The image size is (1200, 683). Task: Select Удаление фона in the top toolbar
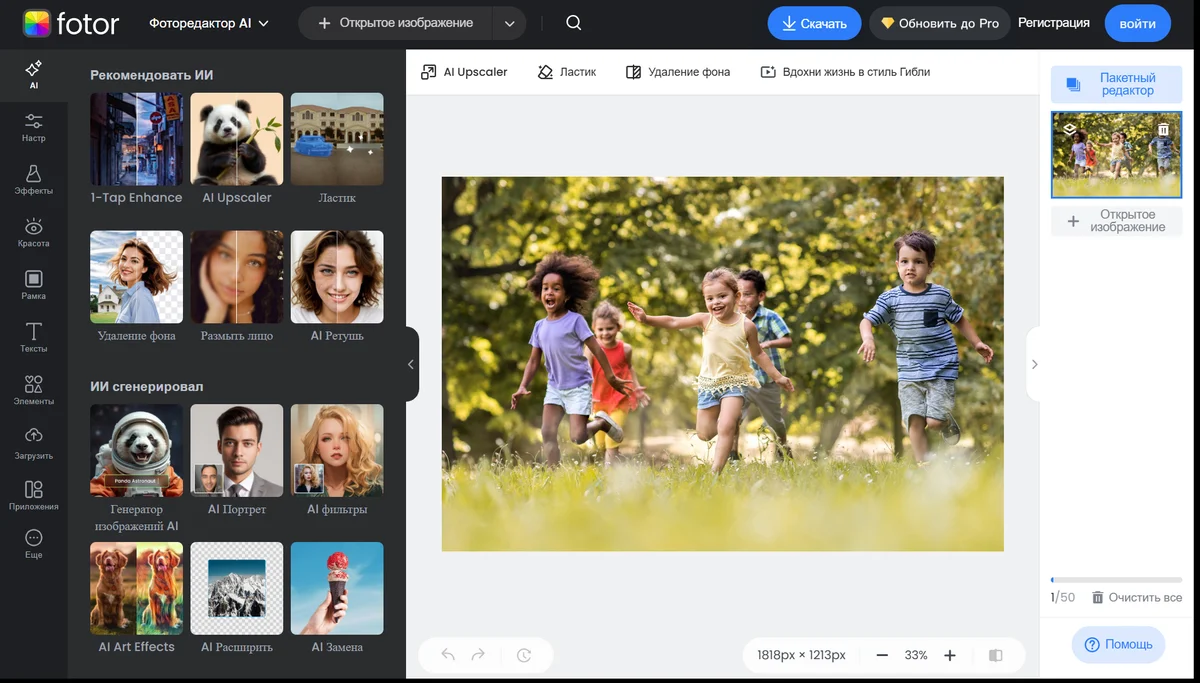pyautogui.click(x=678, y=72)
